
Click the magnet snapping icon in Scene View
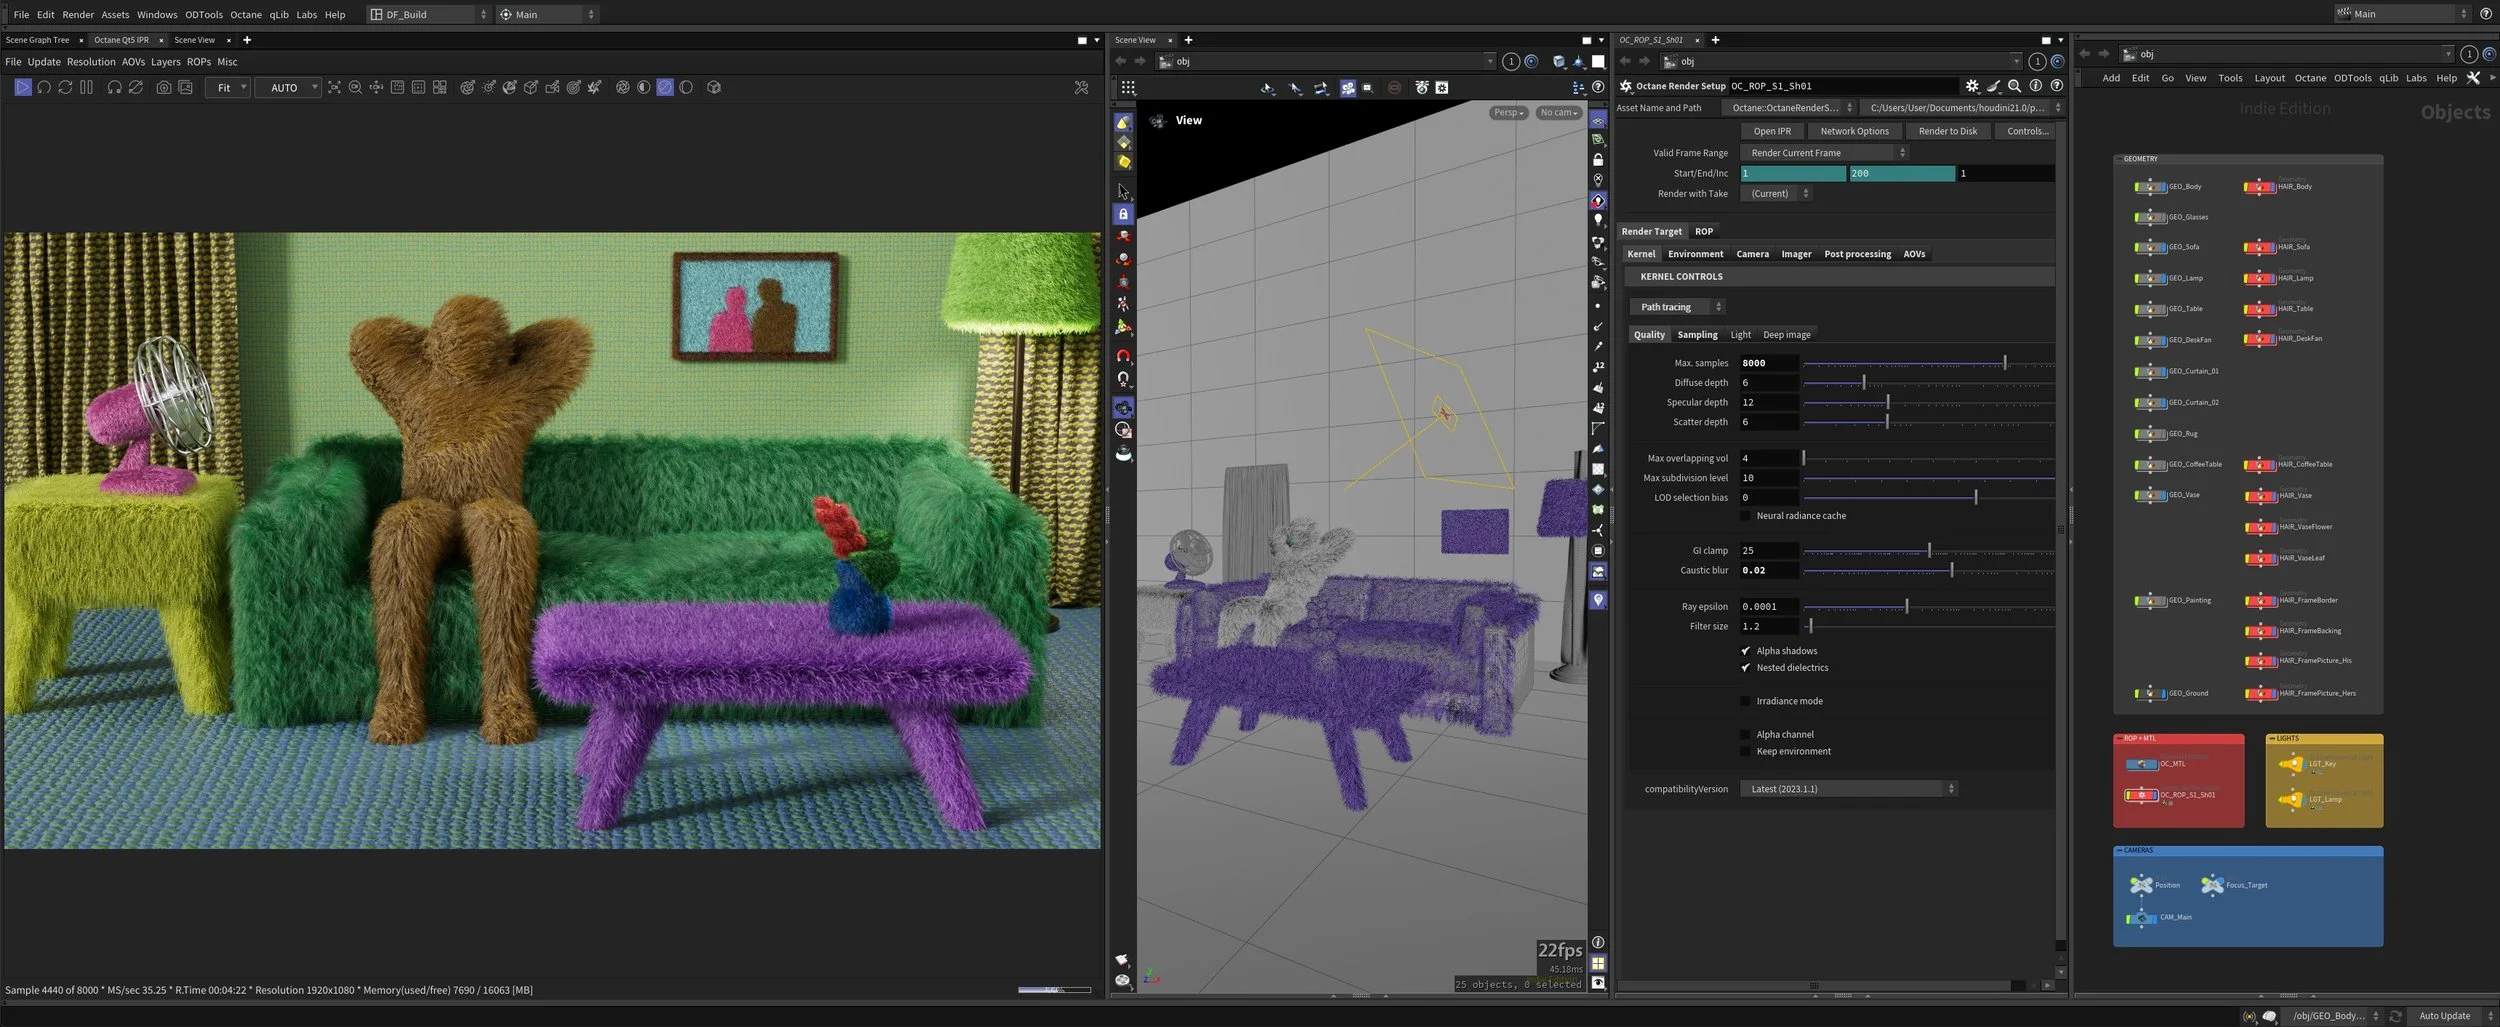[x=1123, y=356]
